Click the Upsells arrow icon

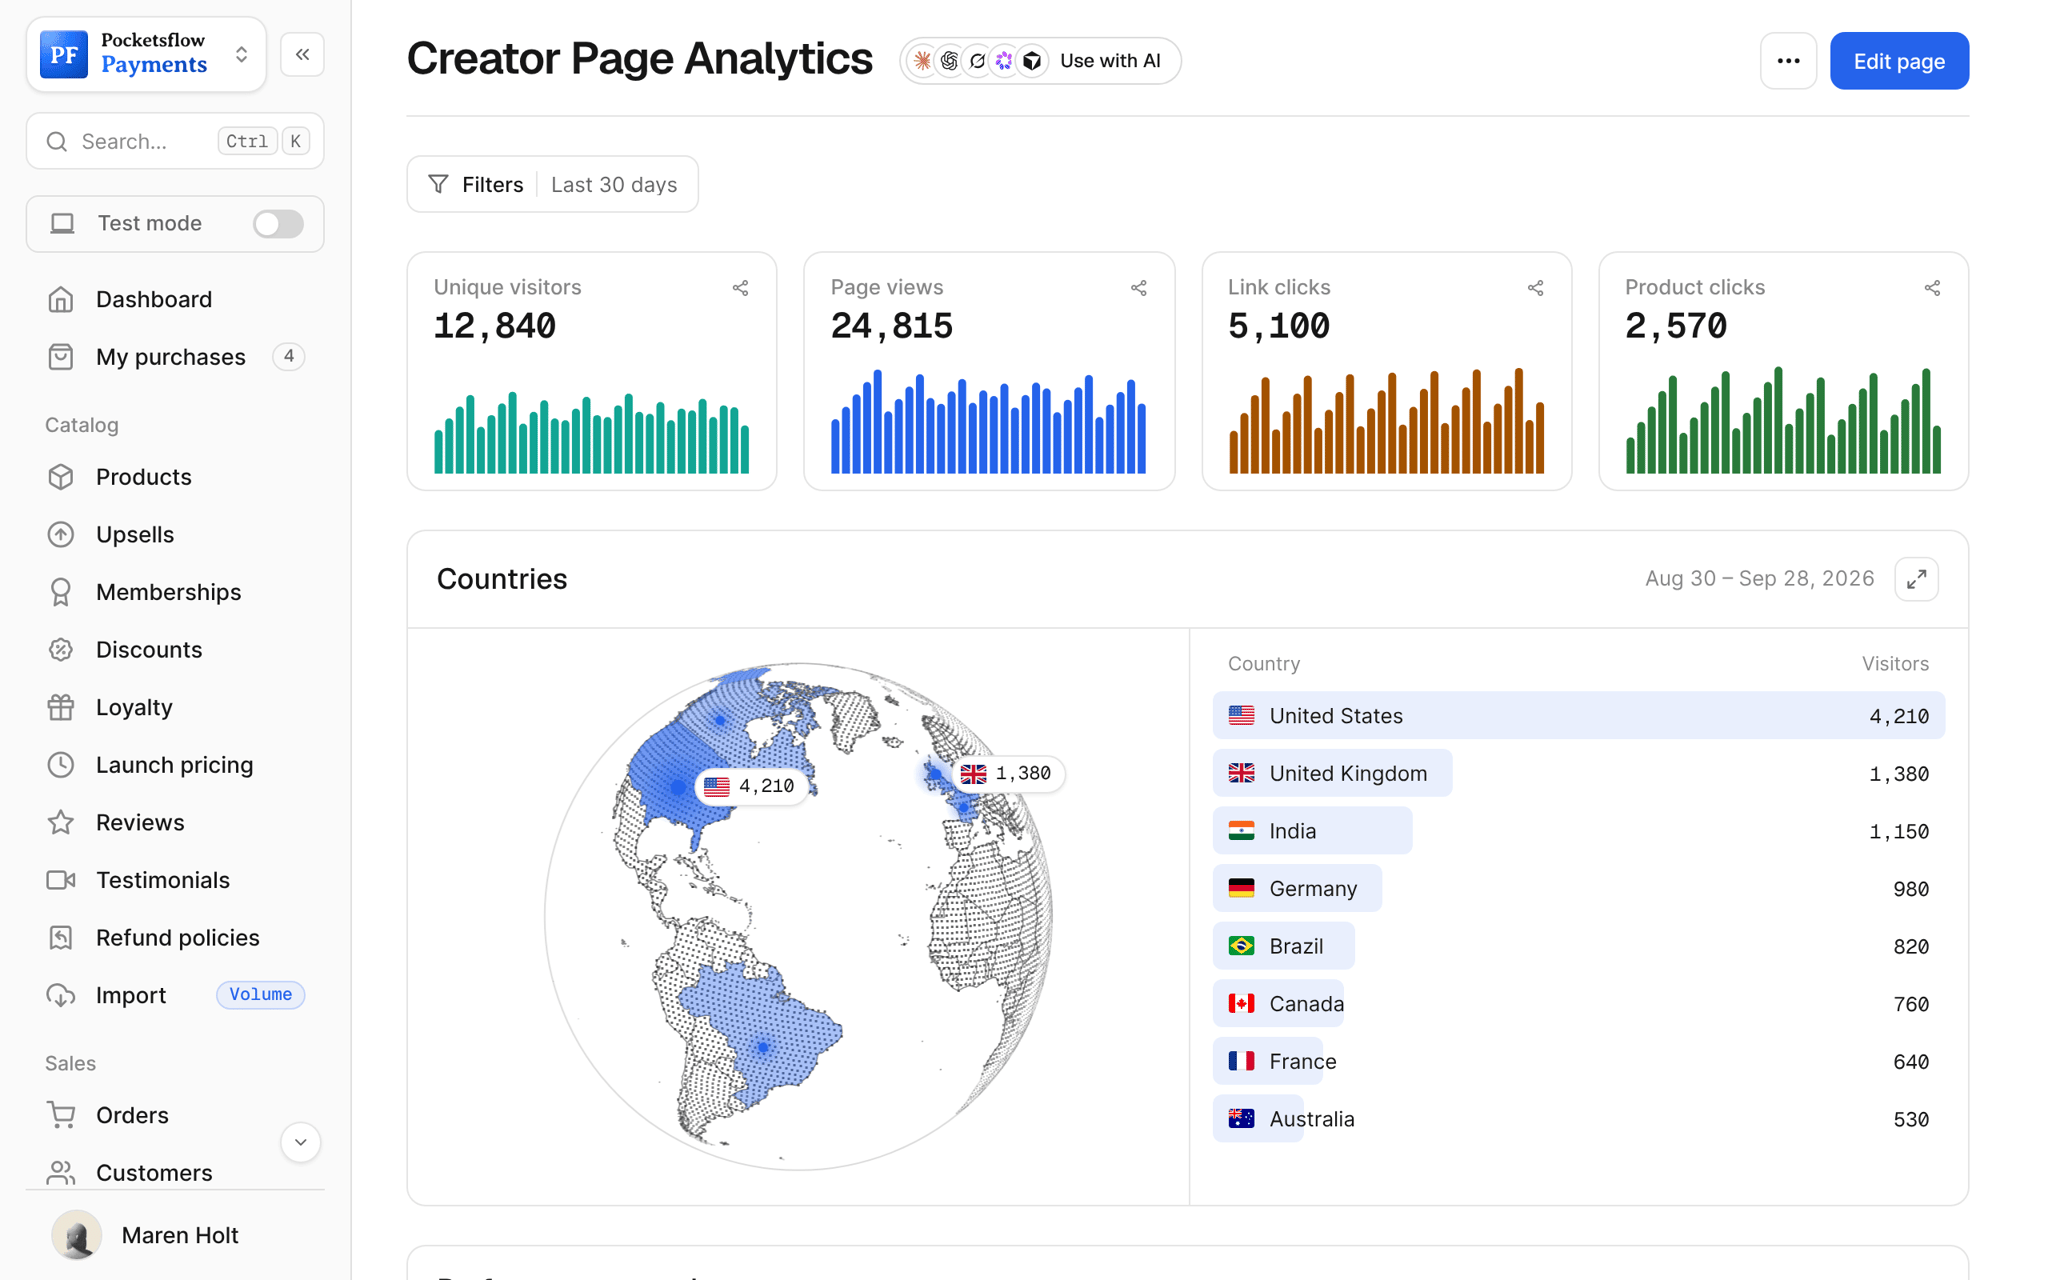click(61, 534)
